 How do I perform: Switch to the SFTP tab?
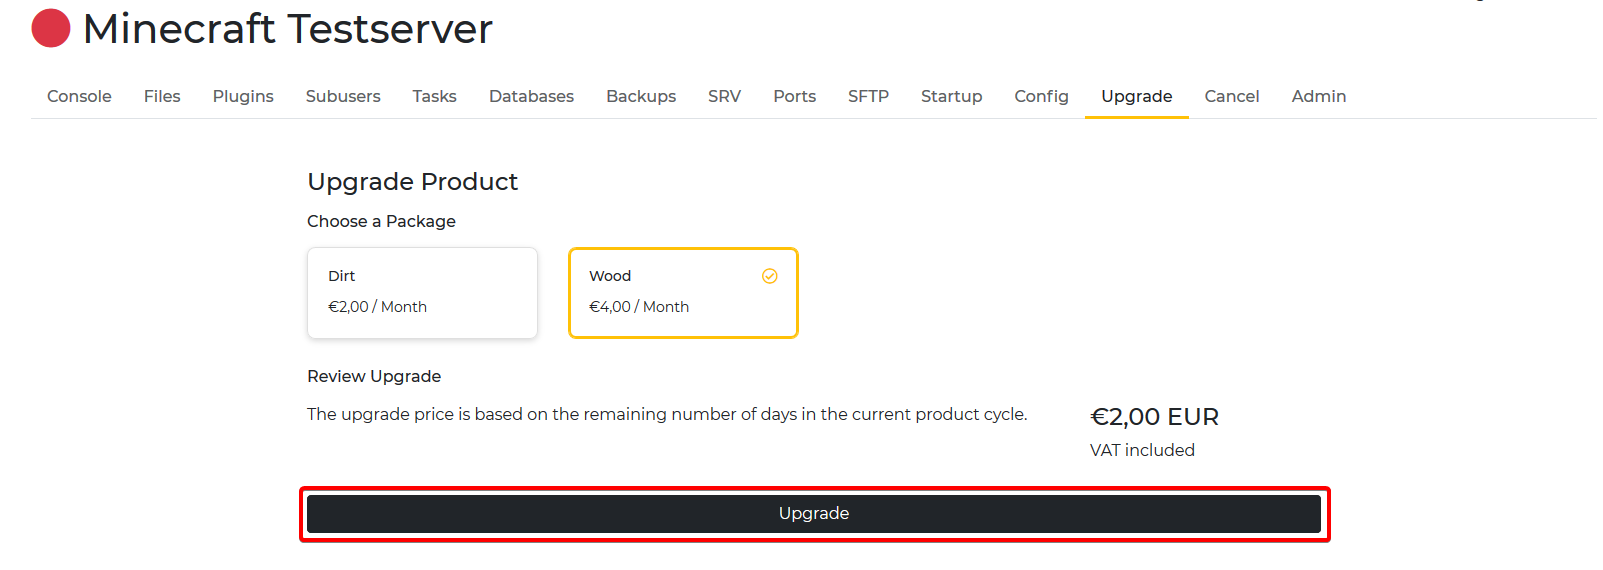[x=868, y=96]
